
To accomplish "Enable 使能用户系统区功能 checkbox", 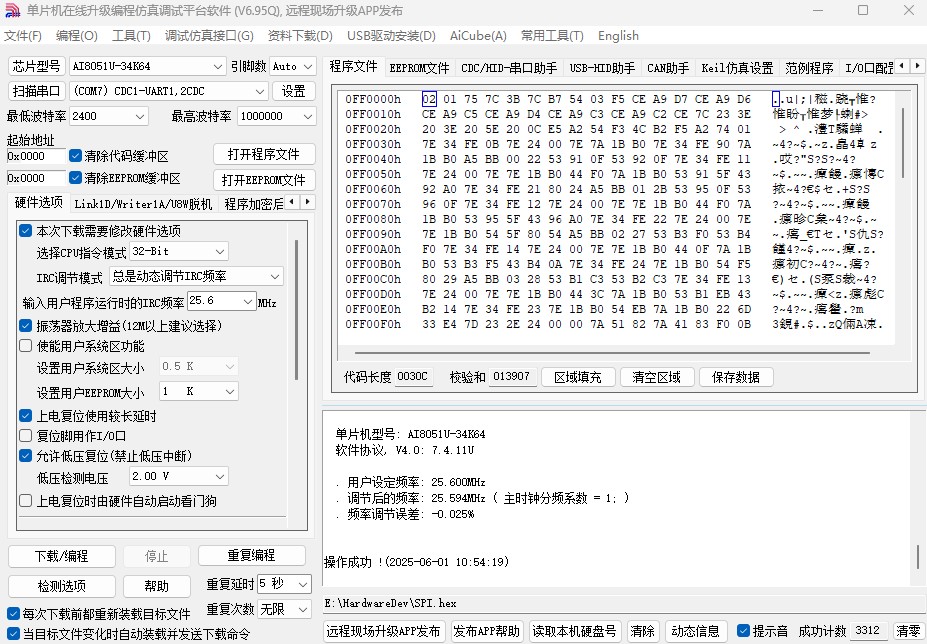I will (x=25, y=346).
